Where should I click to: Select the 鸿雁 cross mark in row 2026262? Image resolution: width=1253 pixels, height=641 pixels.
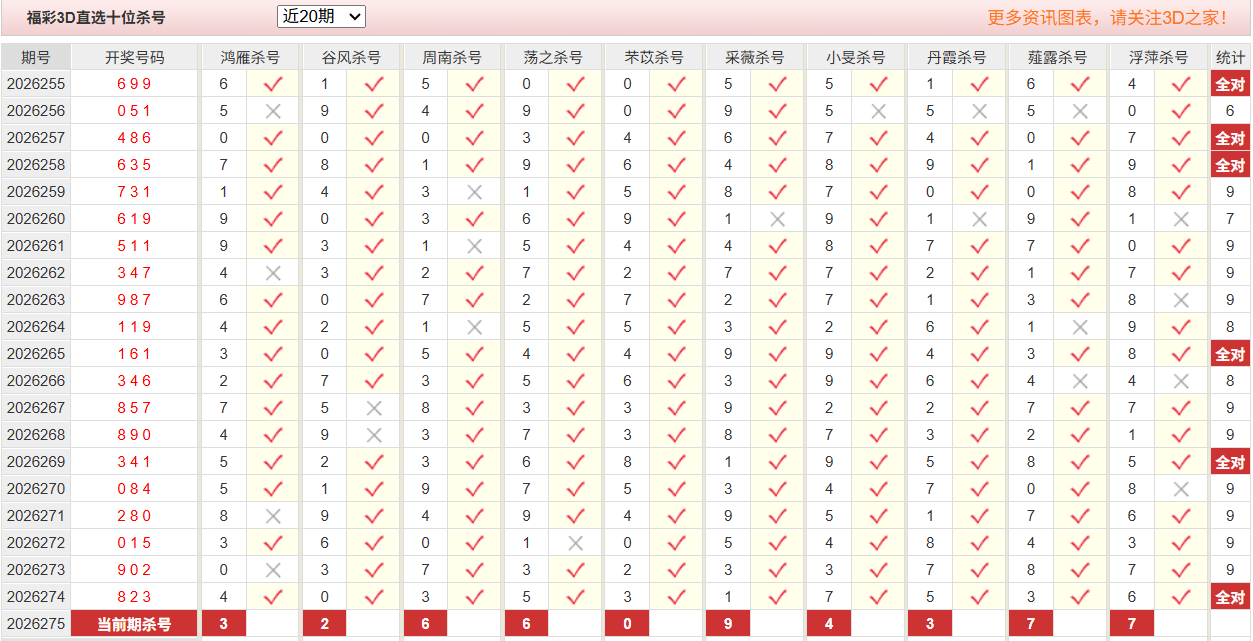273,273
